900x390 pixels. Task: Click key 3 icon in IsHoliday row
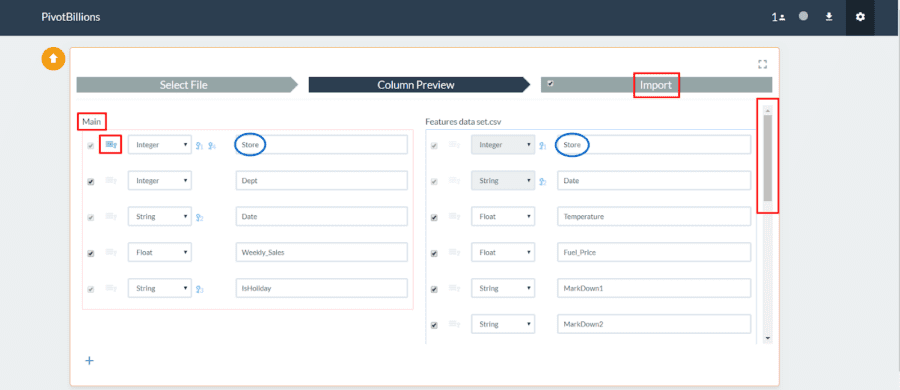pos(200,289)
